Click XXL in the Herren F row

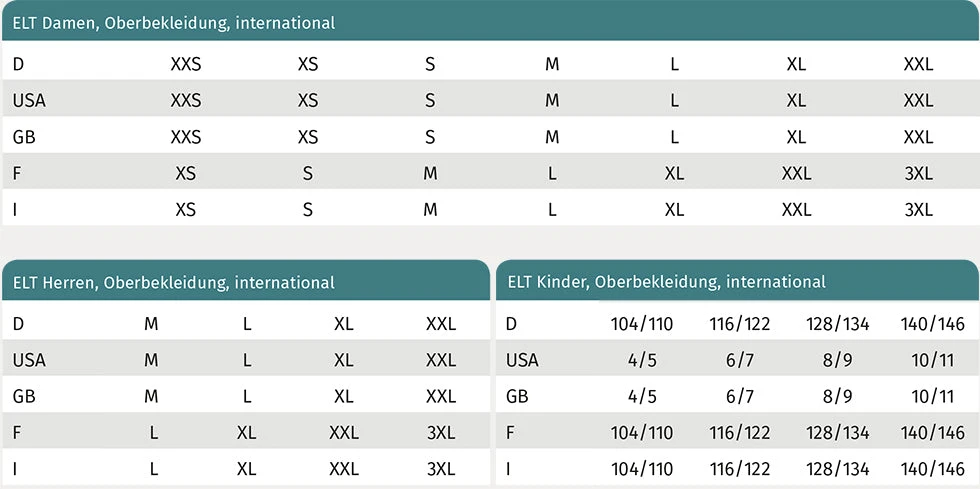pyautogui.click(x=344, y=433)
